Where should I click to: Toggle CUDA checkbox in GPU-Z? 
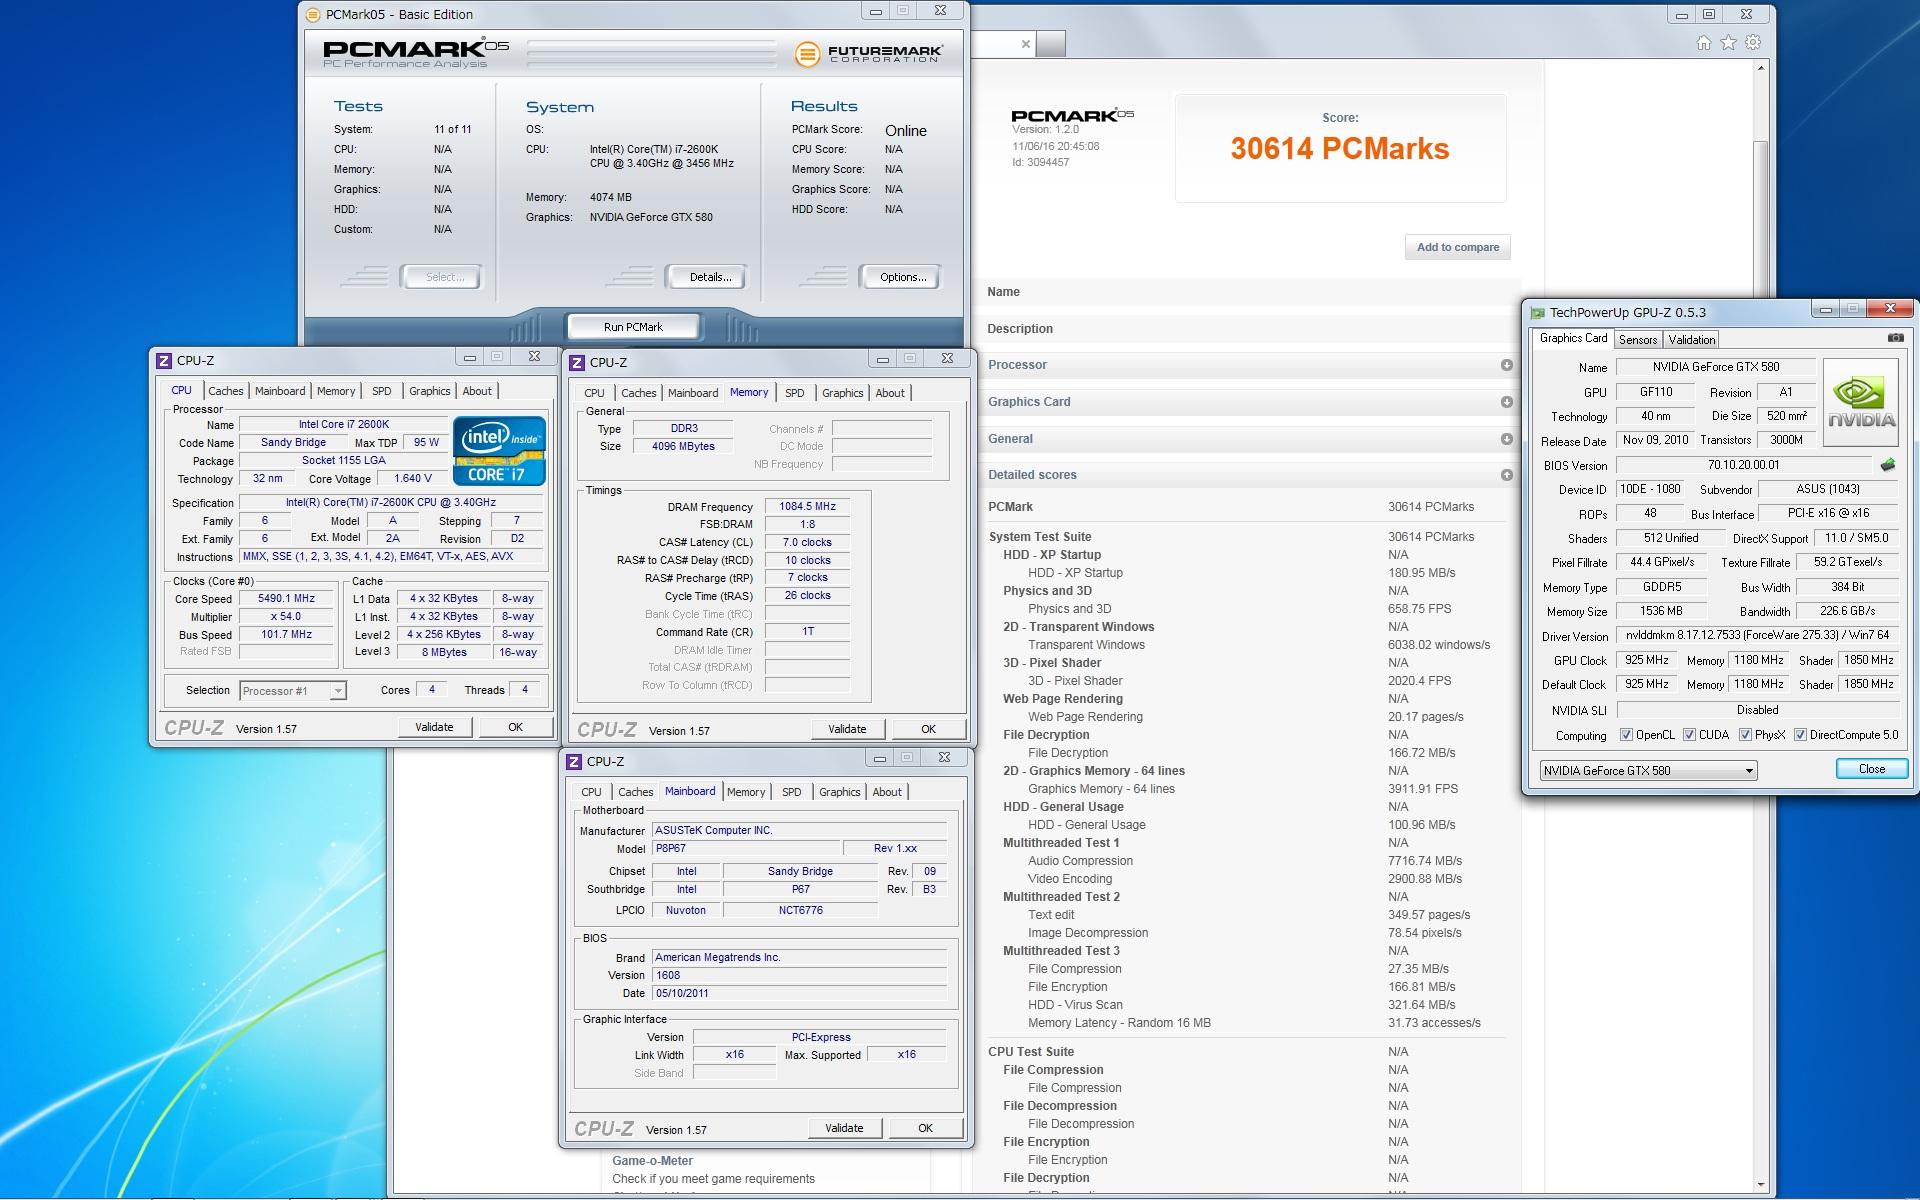(1689, 735)
